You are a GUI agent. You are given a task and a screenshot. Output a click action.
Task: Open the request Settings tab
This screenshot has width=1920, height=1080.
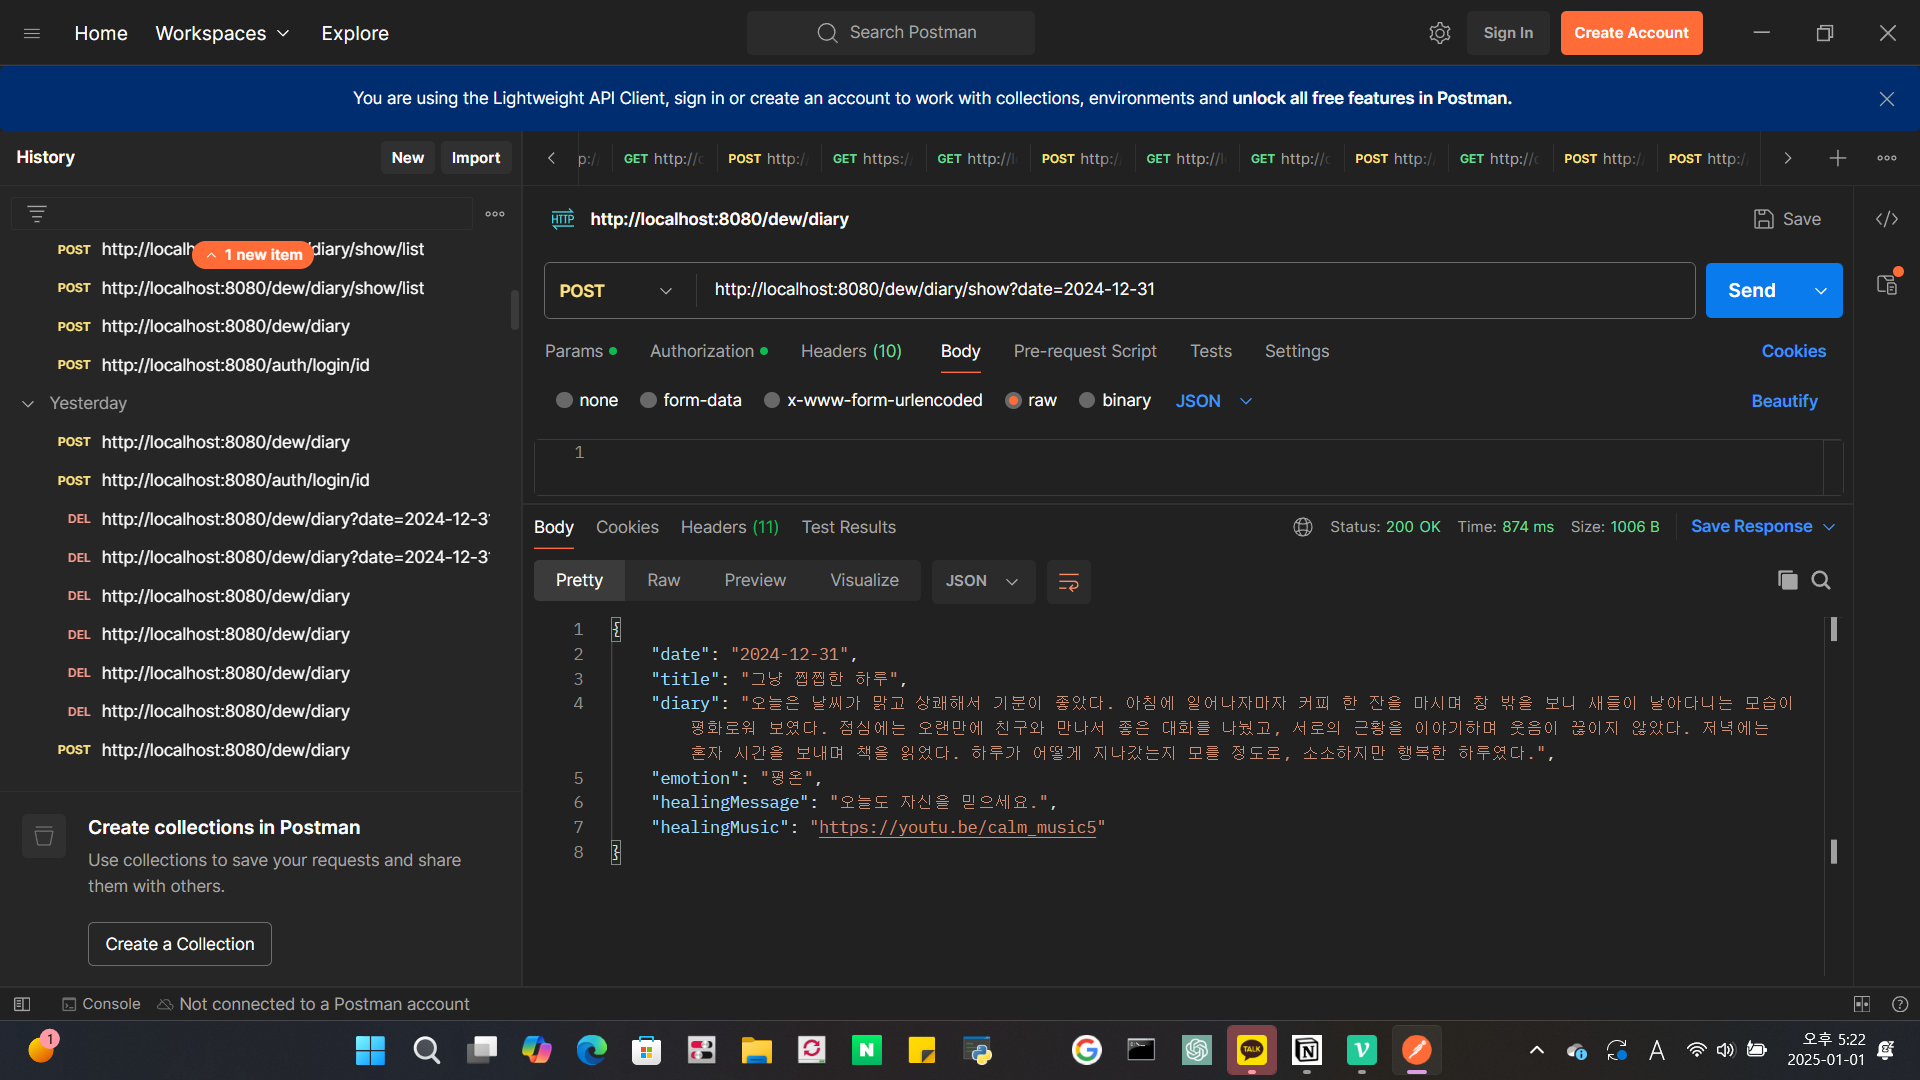coord(1297,351)
